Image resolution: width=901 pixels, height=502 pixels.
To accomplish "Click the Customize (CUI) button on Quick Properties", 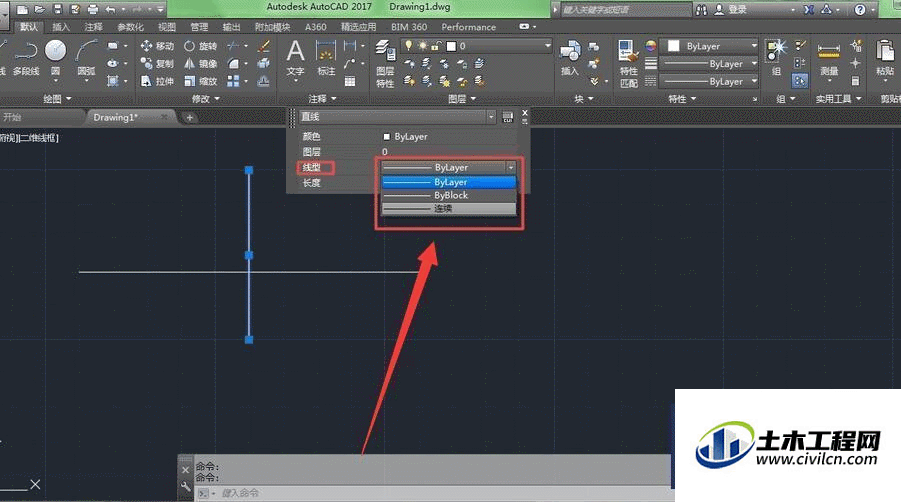I will (507, 117).
